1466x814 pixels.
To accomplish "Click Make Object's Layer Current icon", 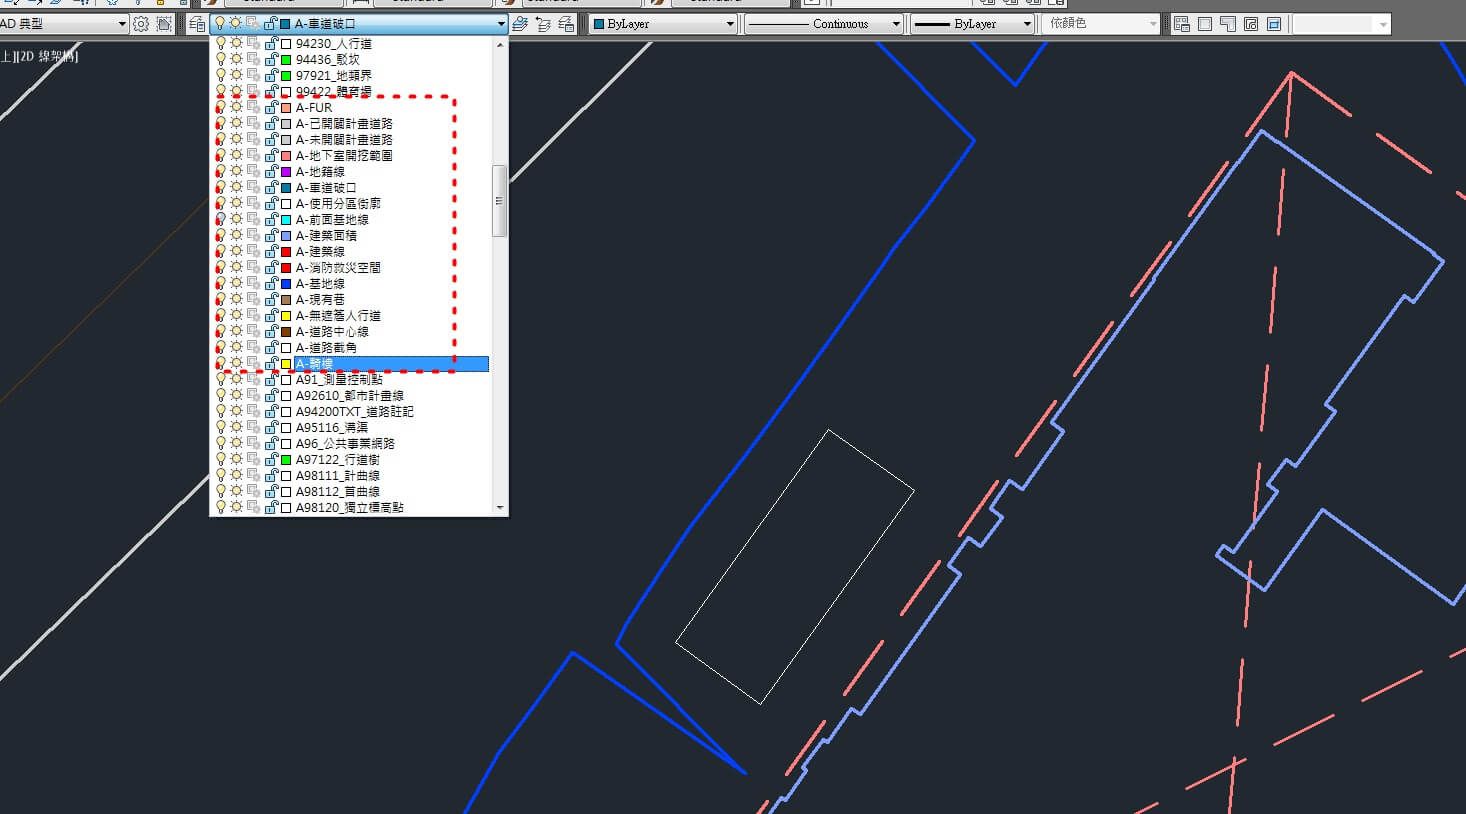I will tap(520, 24).
